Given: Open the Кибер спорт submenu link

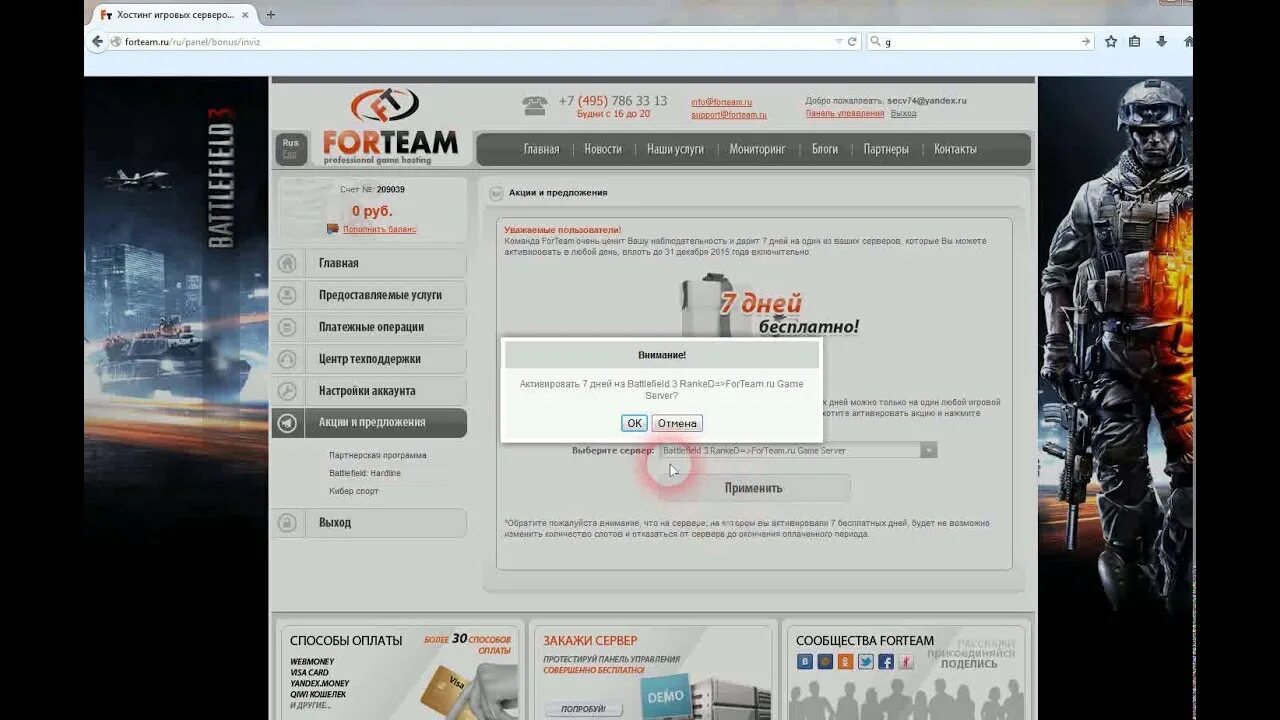Looking at the screenshot, I should (354, 491).
